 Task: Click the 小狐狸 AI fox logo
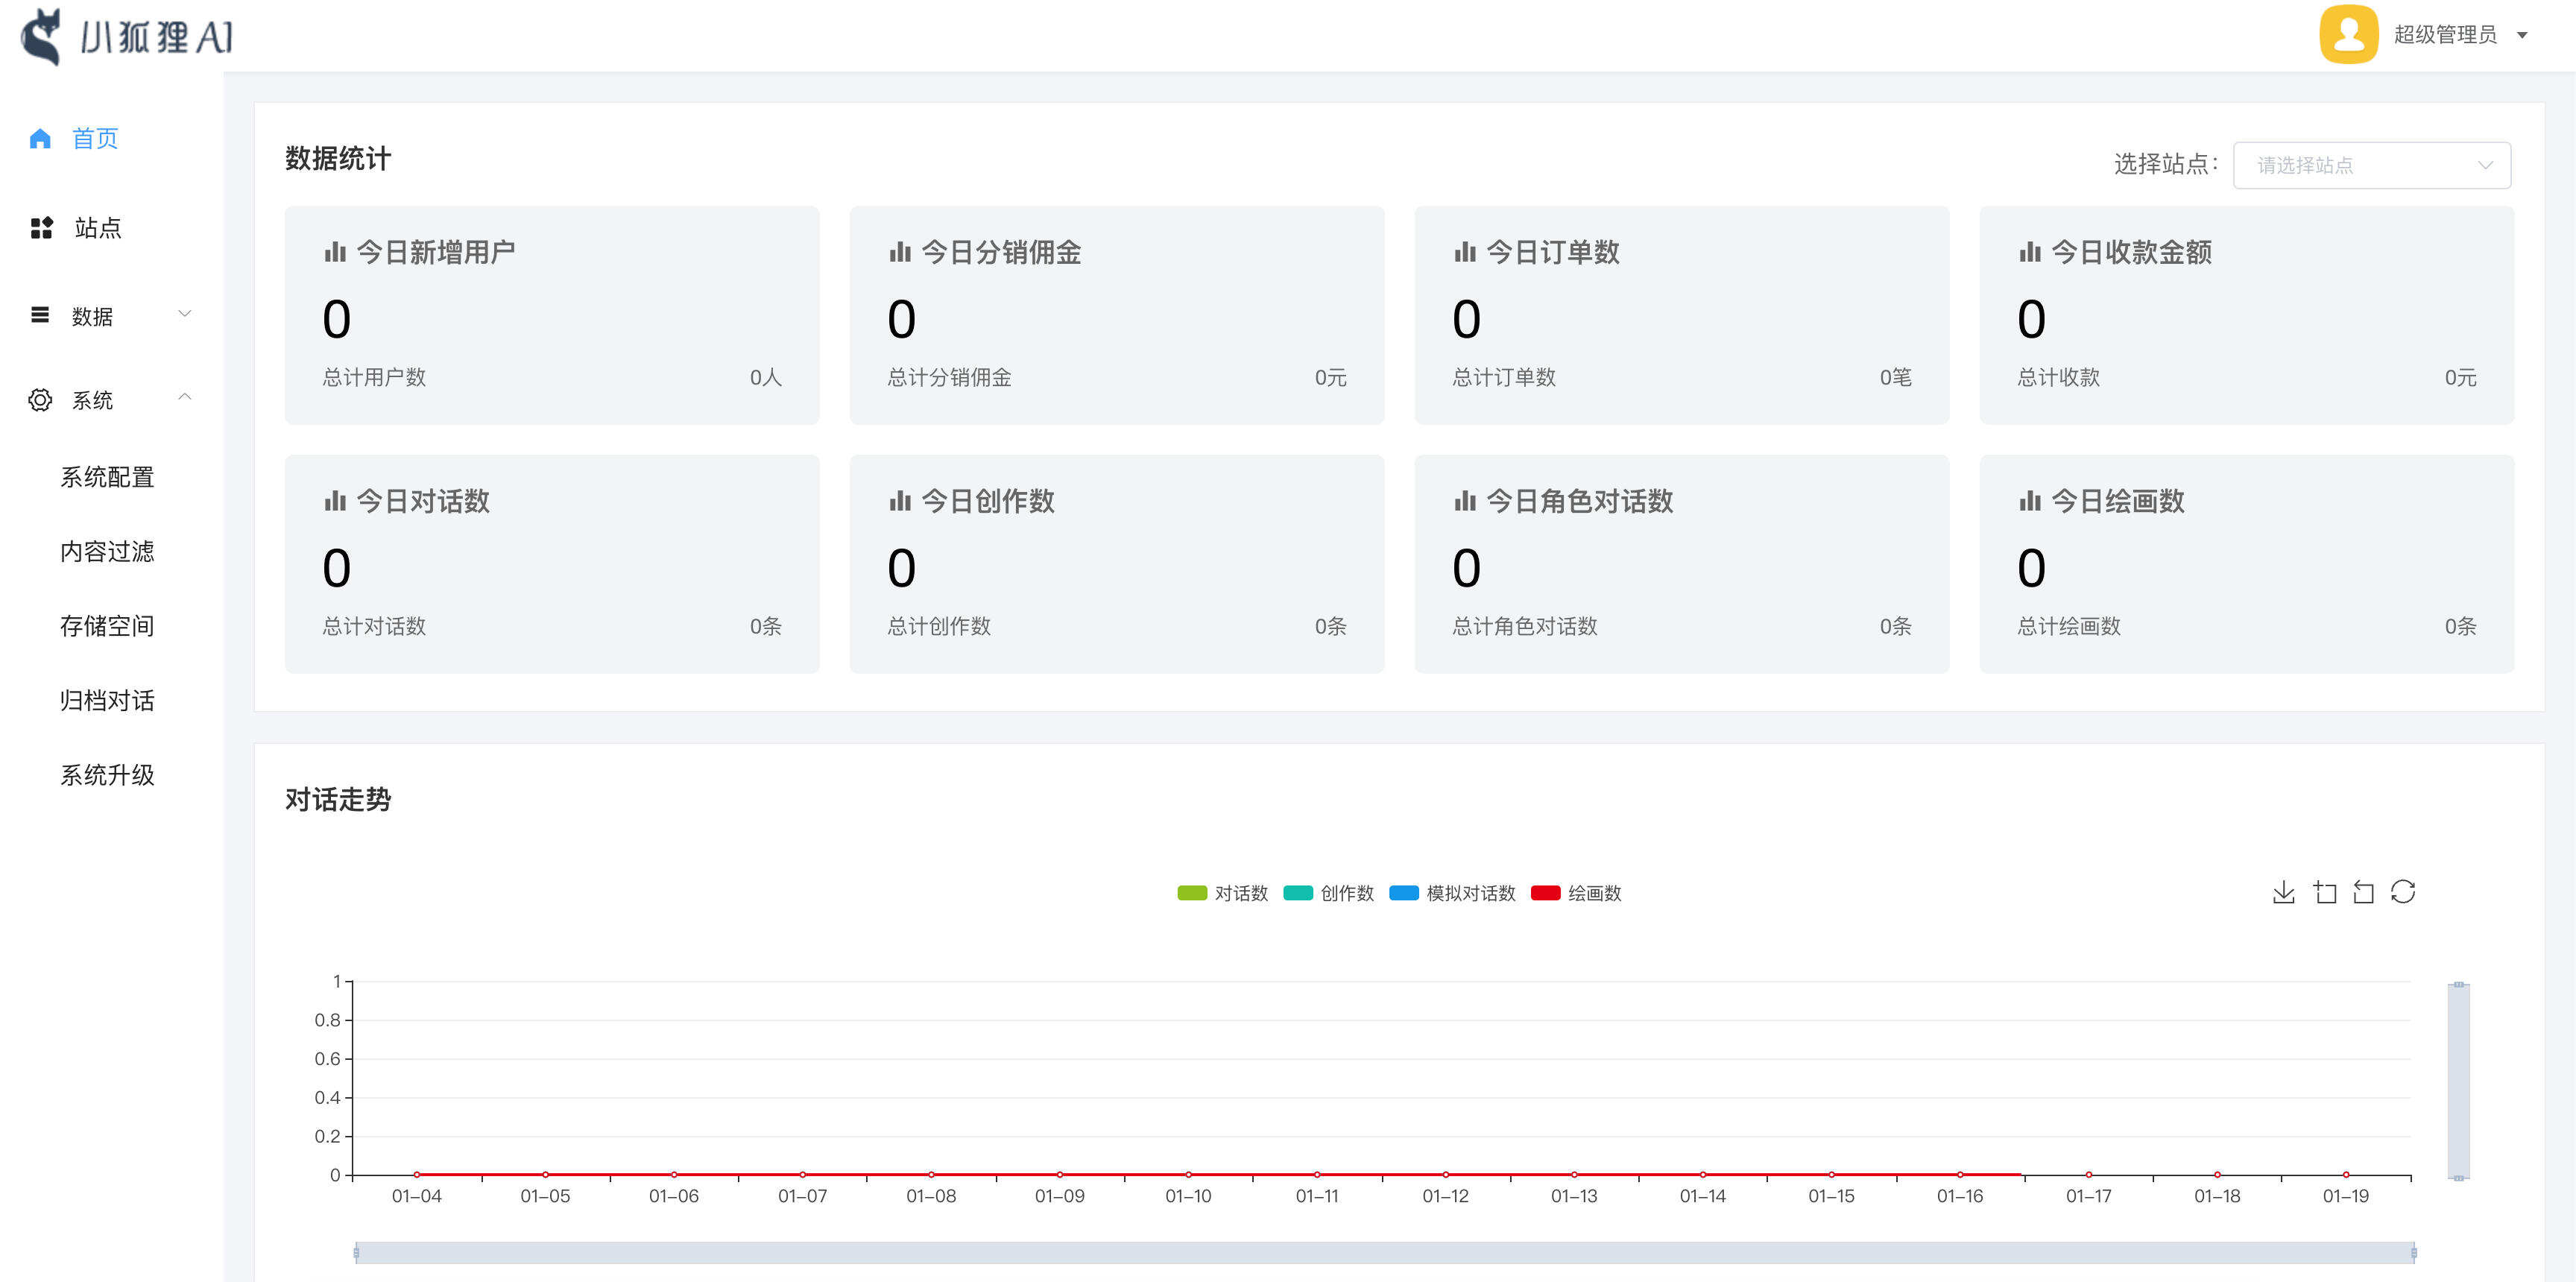pos(42,36)
